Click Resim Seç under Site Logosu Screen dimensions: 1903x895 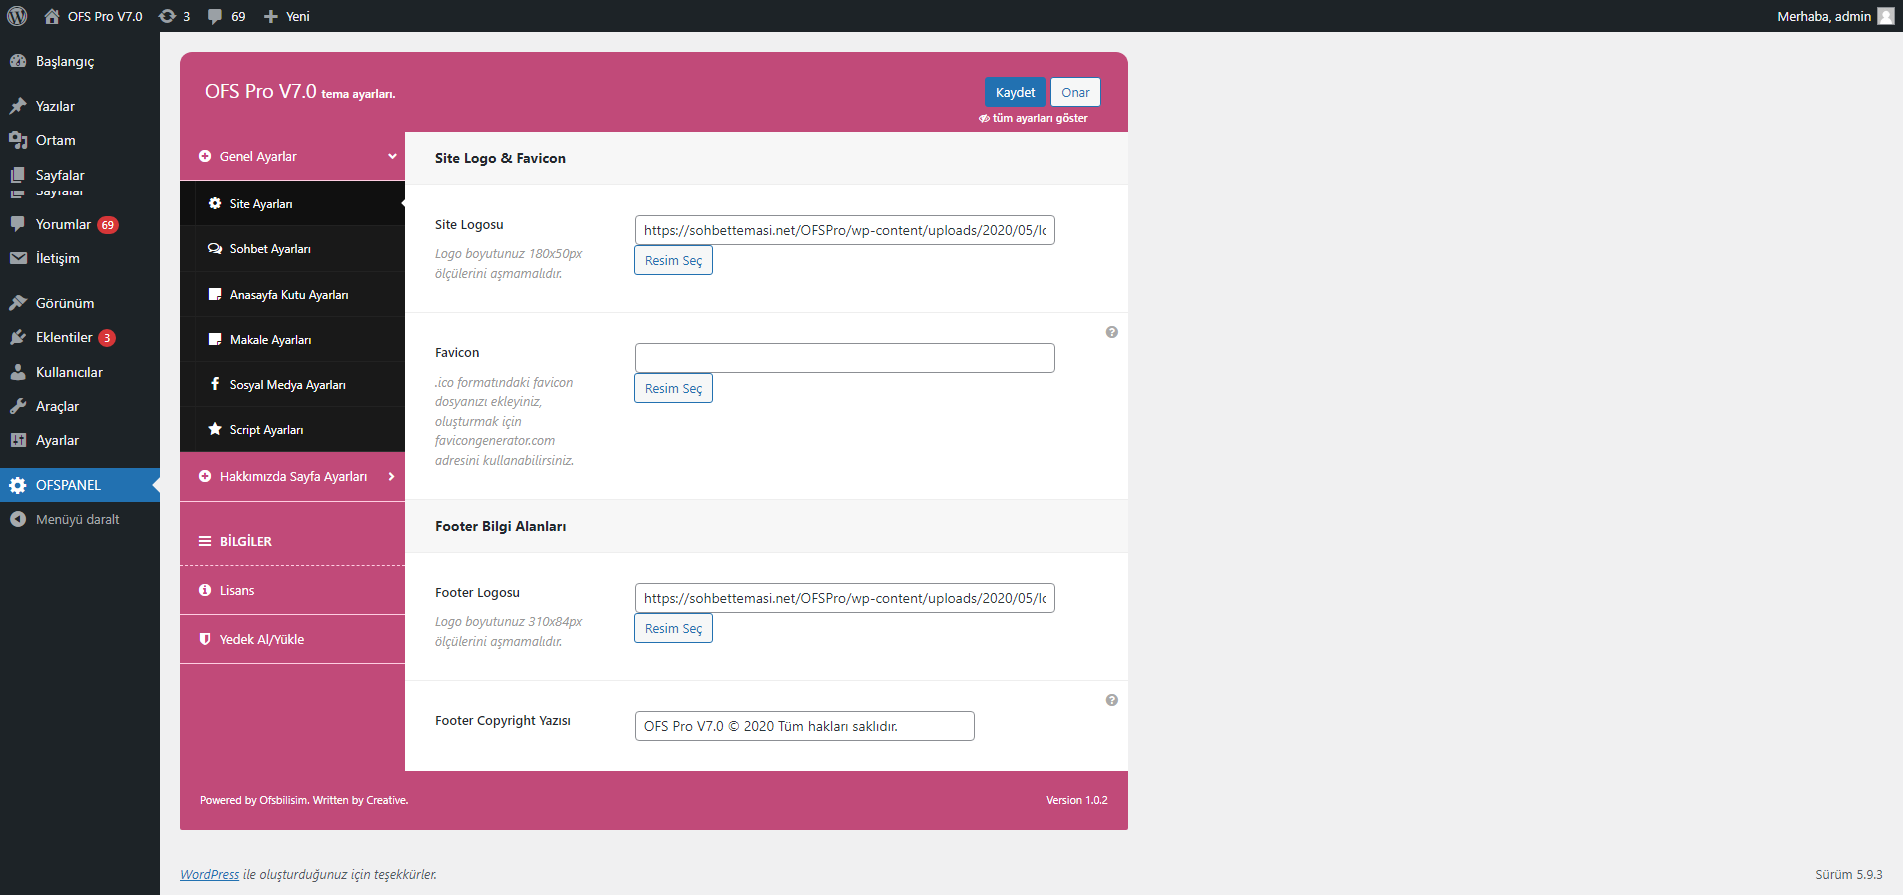point(673,260)
